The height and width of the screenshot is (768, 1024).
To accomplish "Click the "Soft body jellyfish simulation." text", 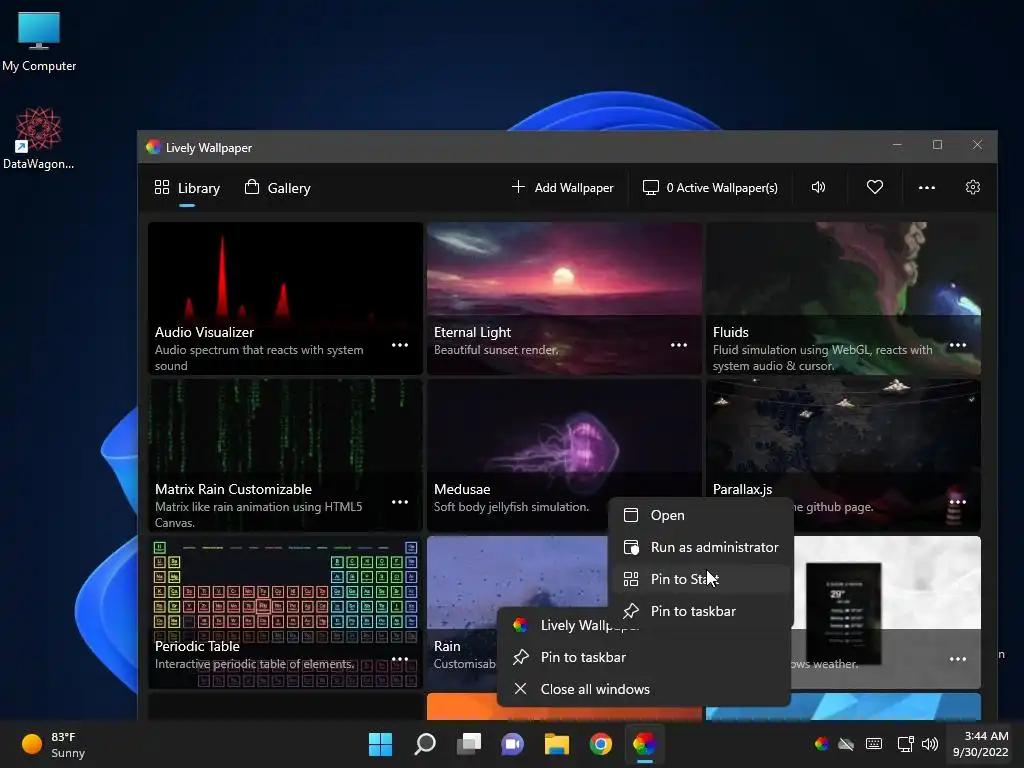I will (511, 507).
